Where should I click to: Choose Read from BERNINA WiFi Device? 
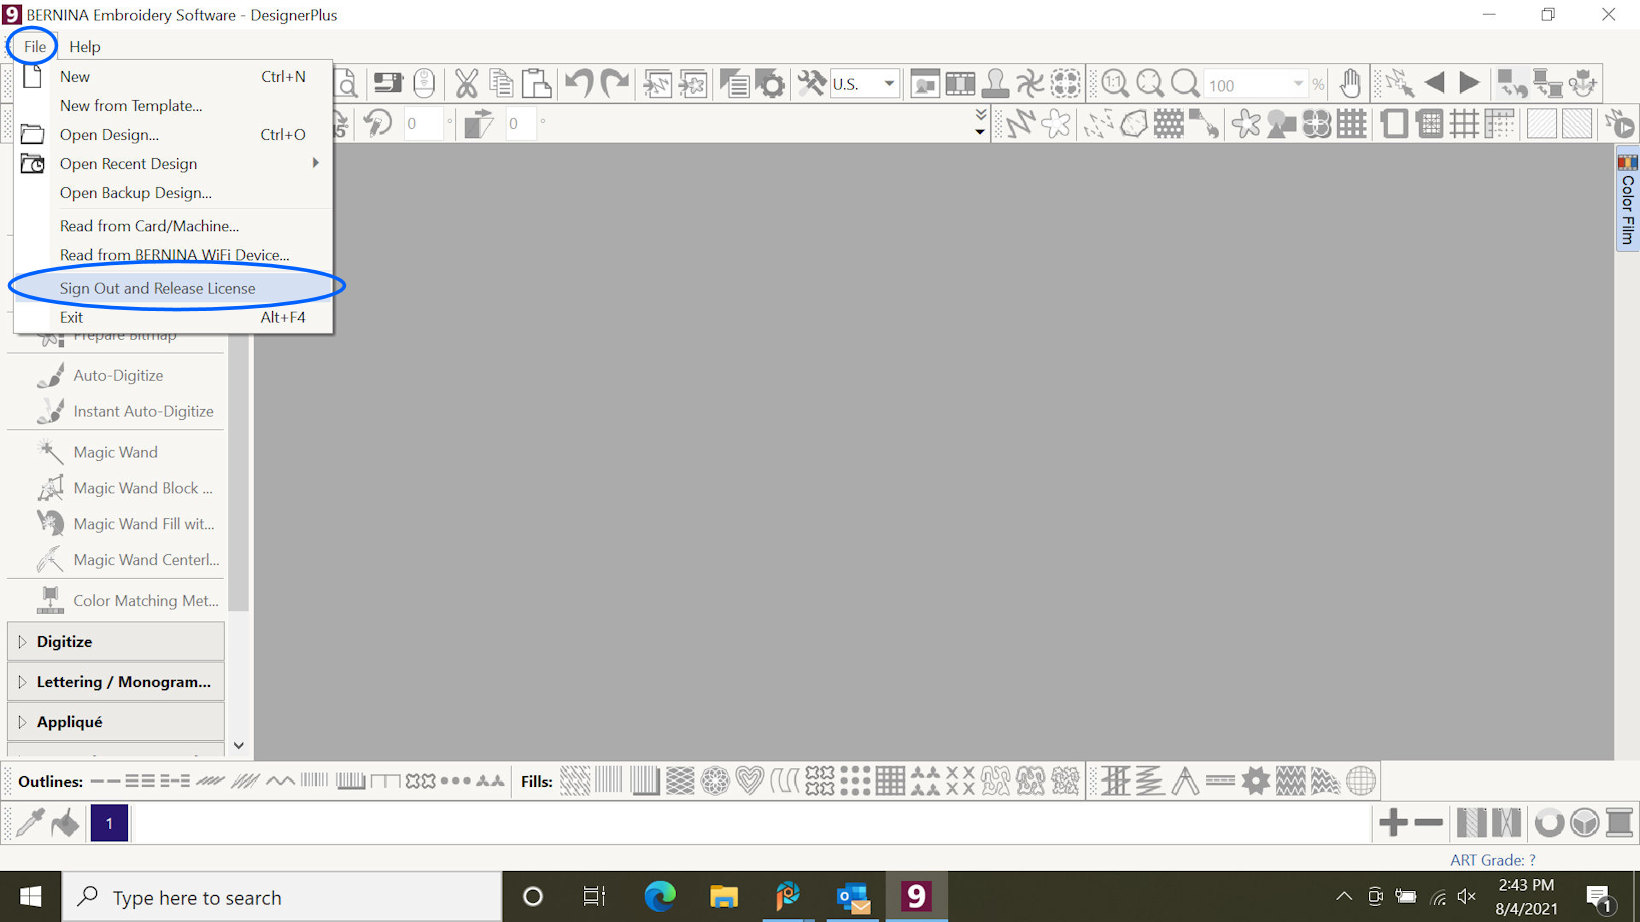[x=173, y=255]
